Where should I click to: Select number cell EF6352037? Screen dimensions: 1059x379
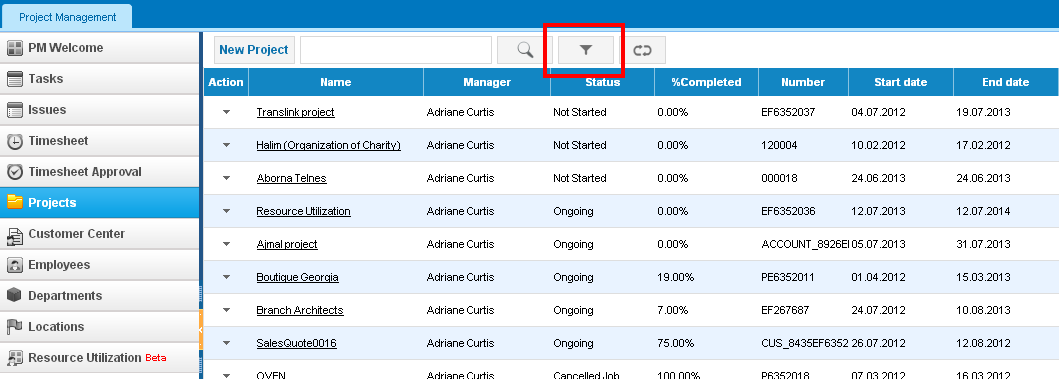pyautogui.click(x=788, y=112)
